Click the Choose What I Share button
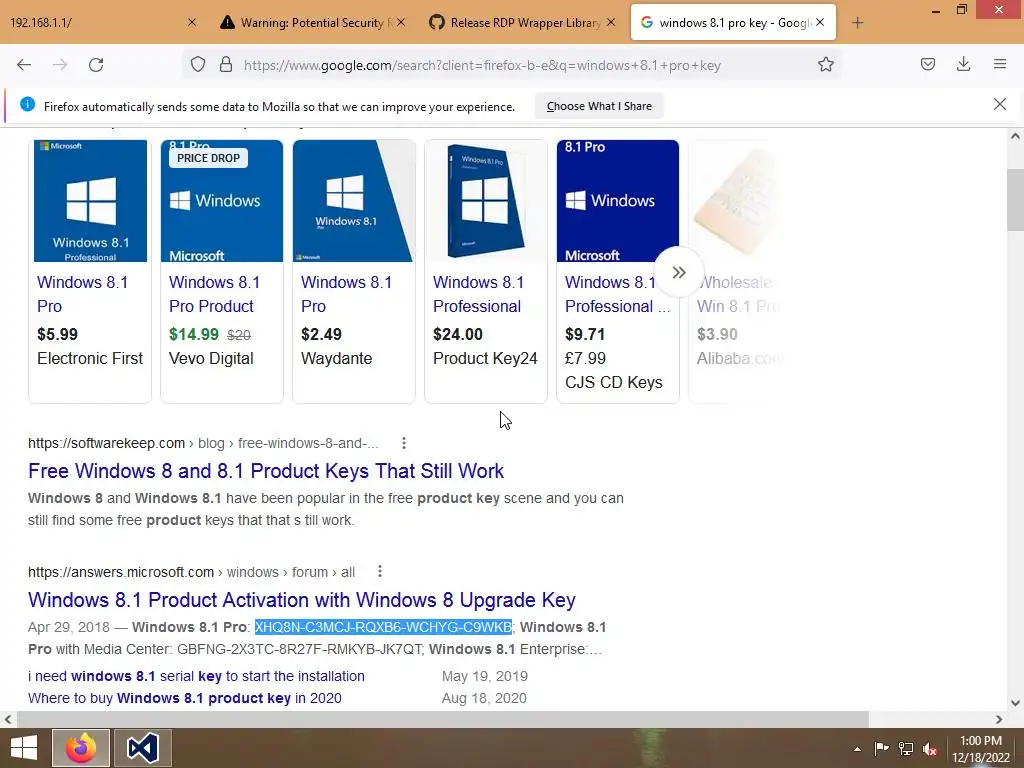This screenshot has width=1024, height=768. tap(599, 106)
